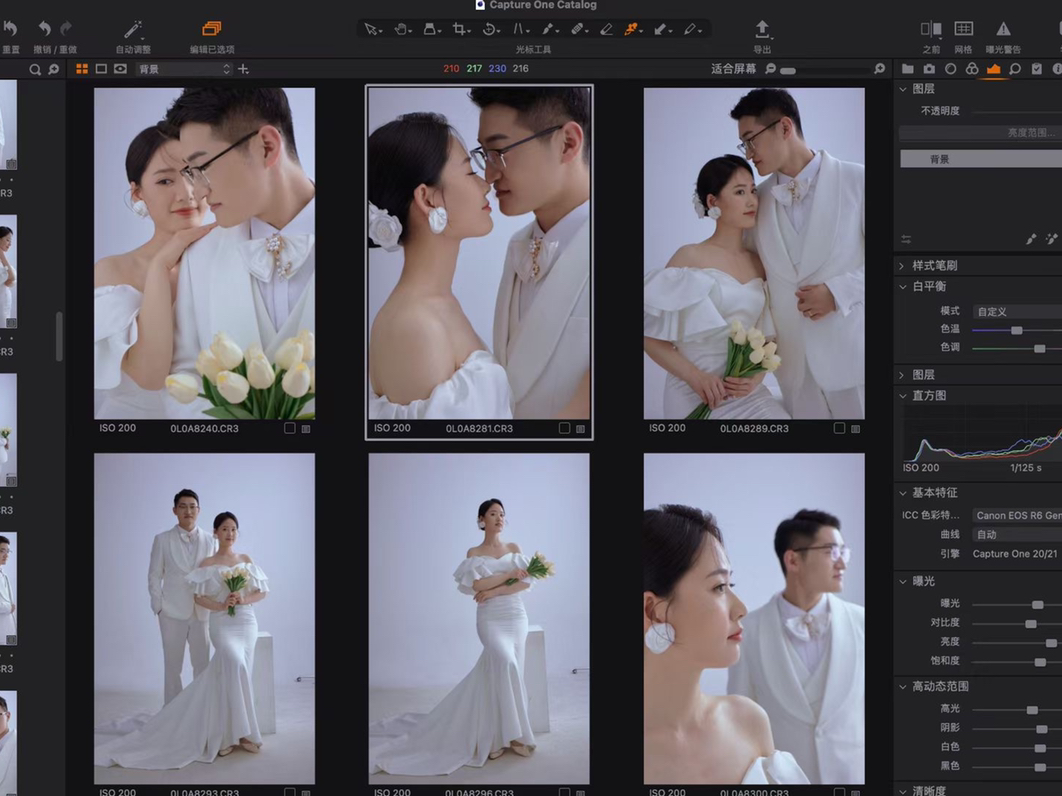Screen dimensions: 1062x796
Task: Select the Pan hand tool
Action: tap(400, 29)
